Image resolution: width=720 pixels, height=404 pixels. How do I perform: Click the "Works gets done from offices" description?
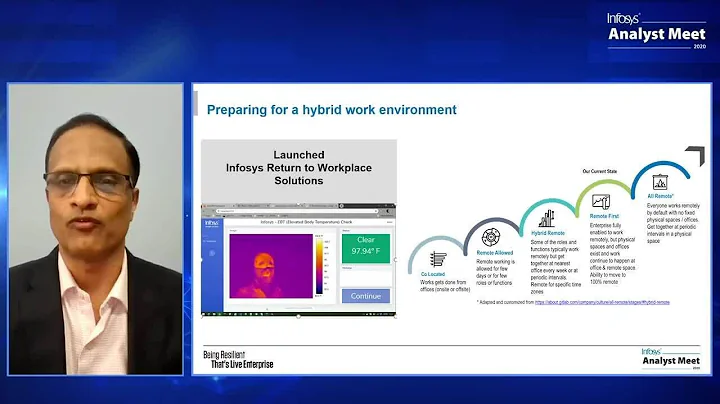(445, 286)
